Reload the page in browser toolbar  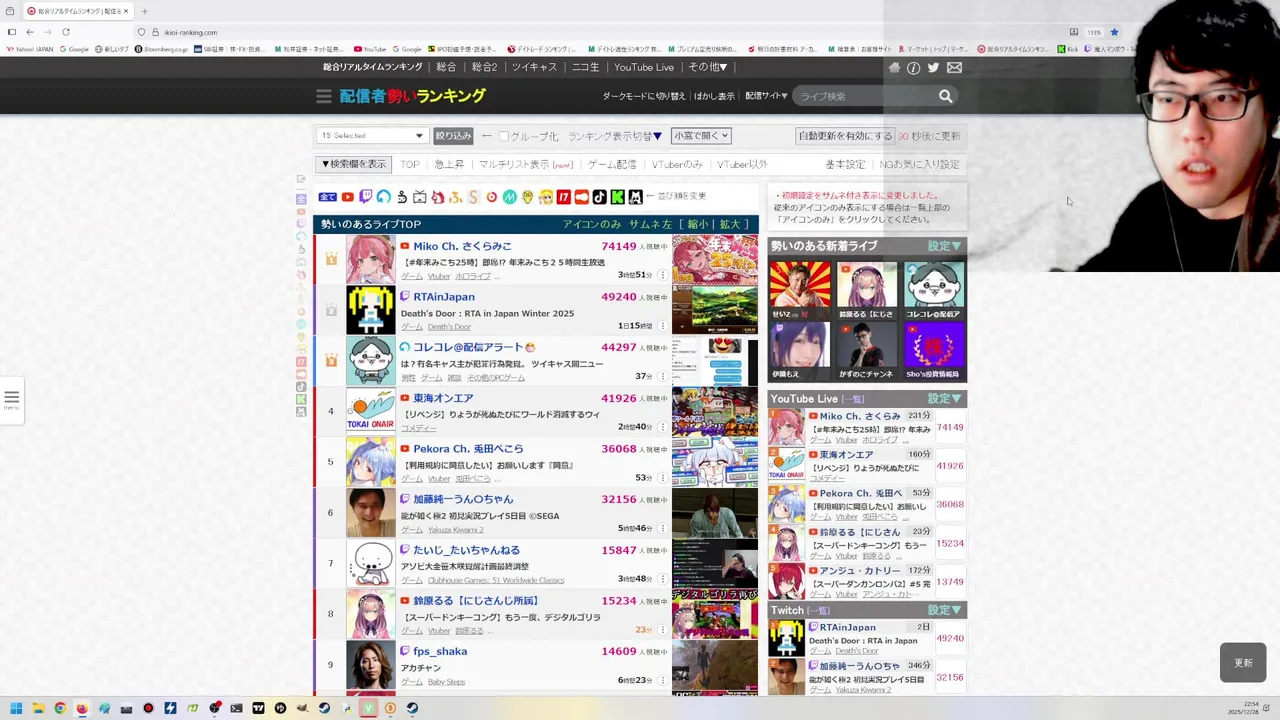(x=66, y=32)
